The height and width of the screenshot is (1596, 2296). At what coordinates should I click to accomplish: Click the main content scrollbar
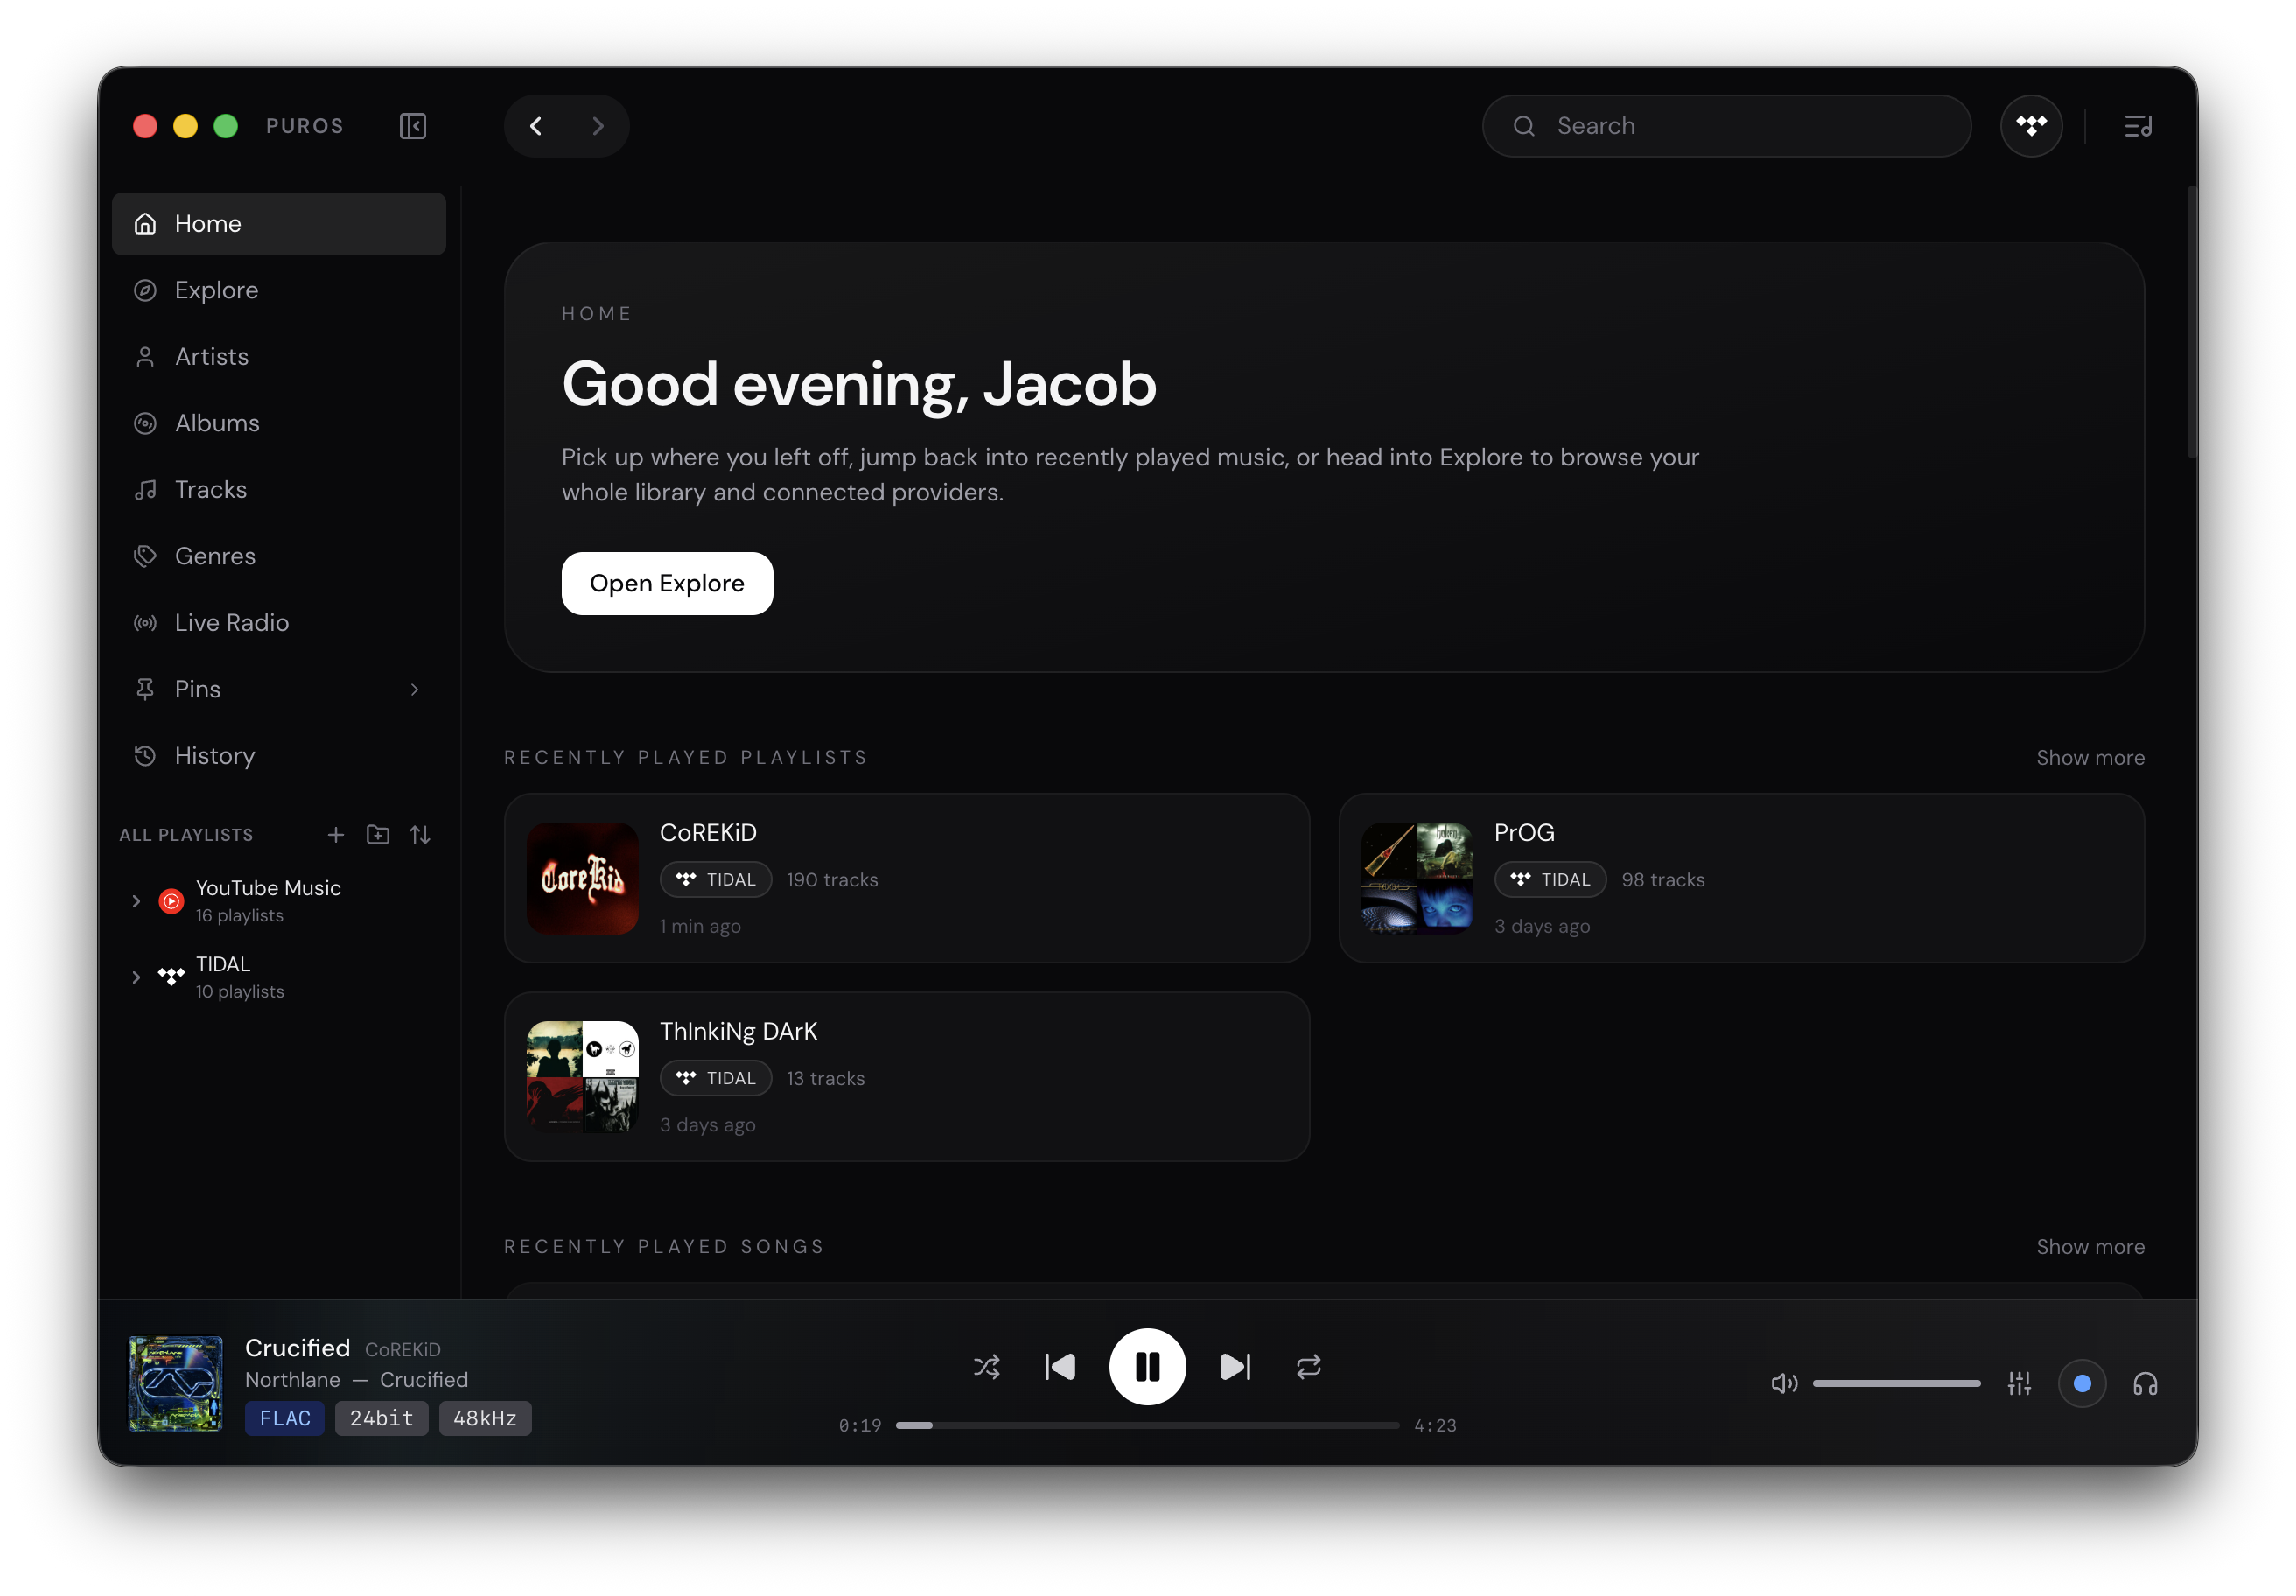2190,323
